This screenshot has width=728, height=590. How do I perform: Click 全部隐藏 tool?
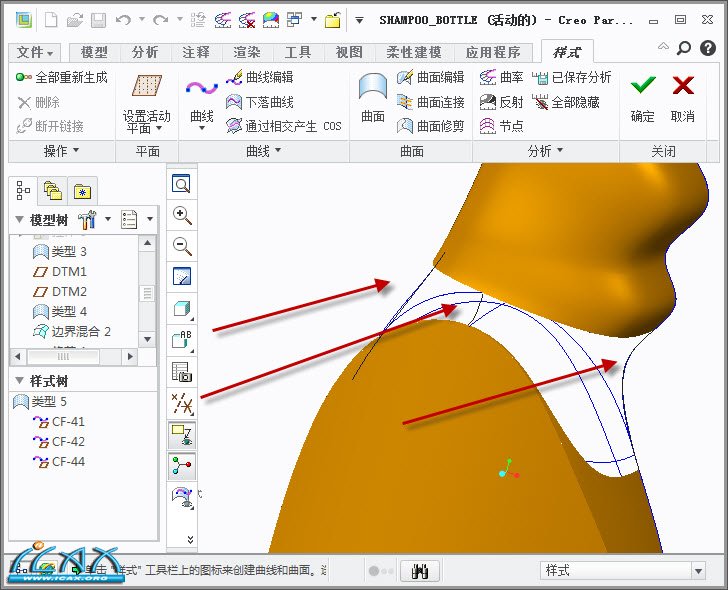pos(566,102)
